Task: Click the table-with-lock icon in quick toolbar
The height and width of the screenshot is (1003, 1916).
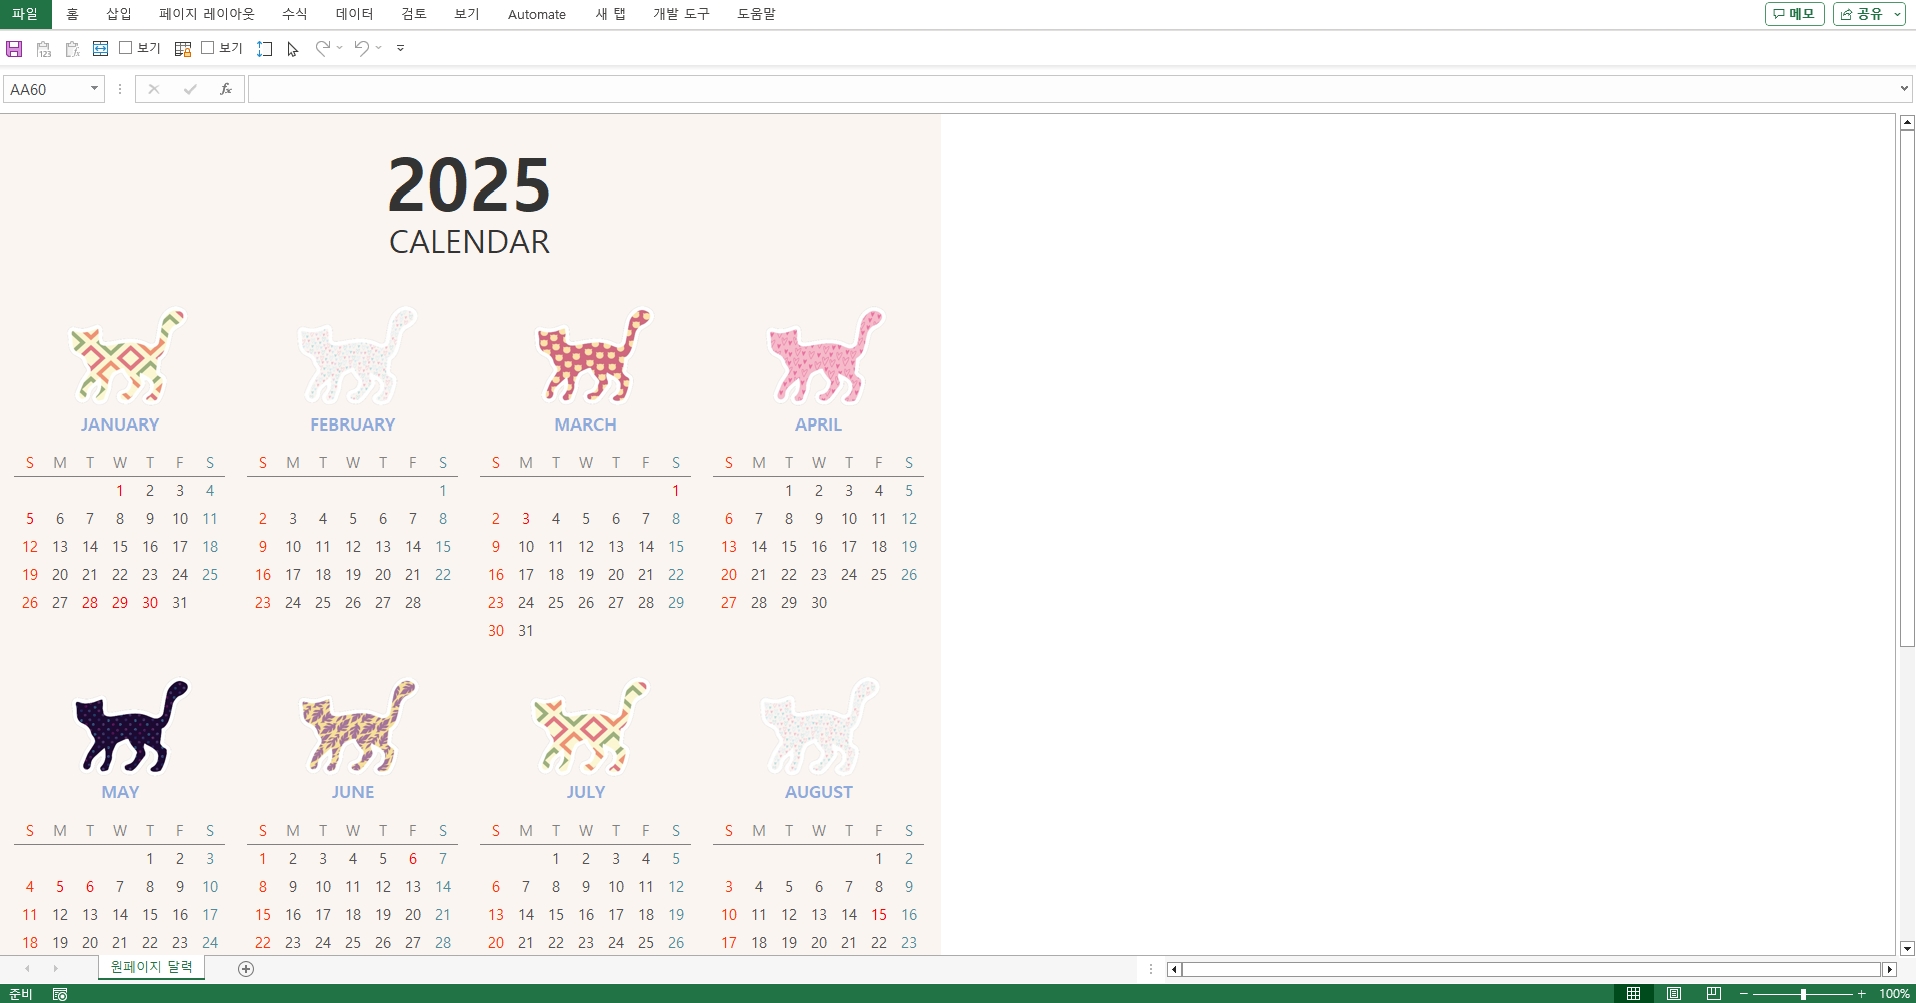Action: (x=183, y=49)
